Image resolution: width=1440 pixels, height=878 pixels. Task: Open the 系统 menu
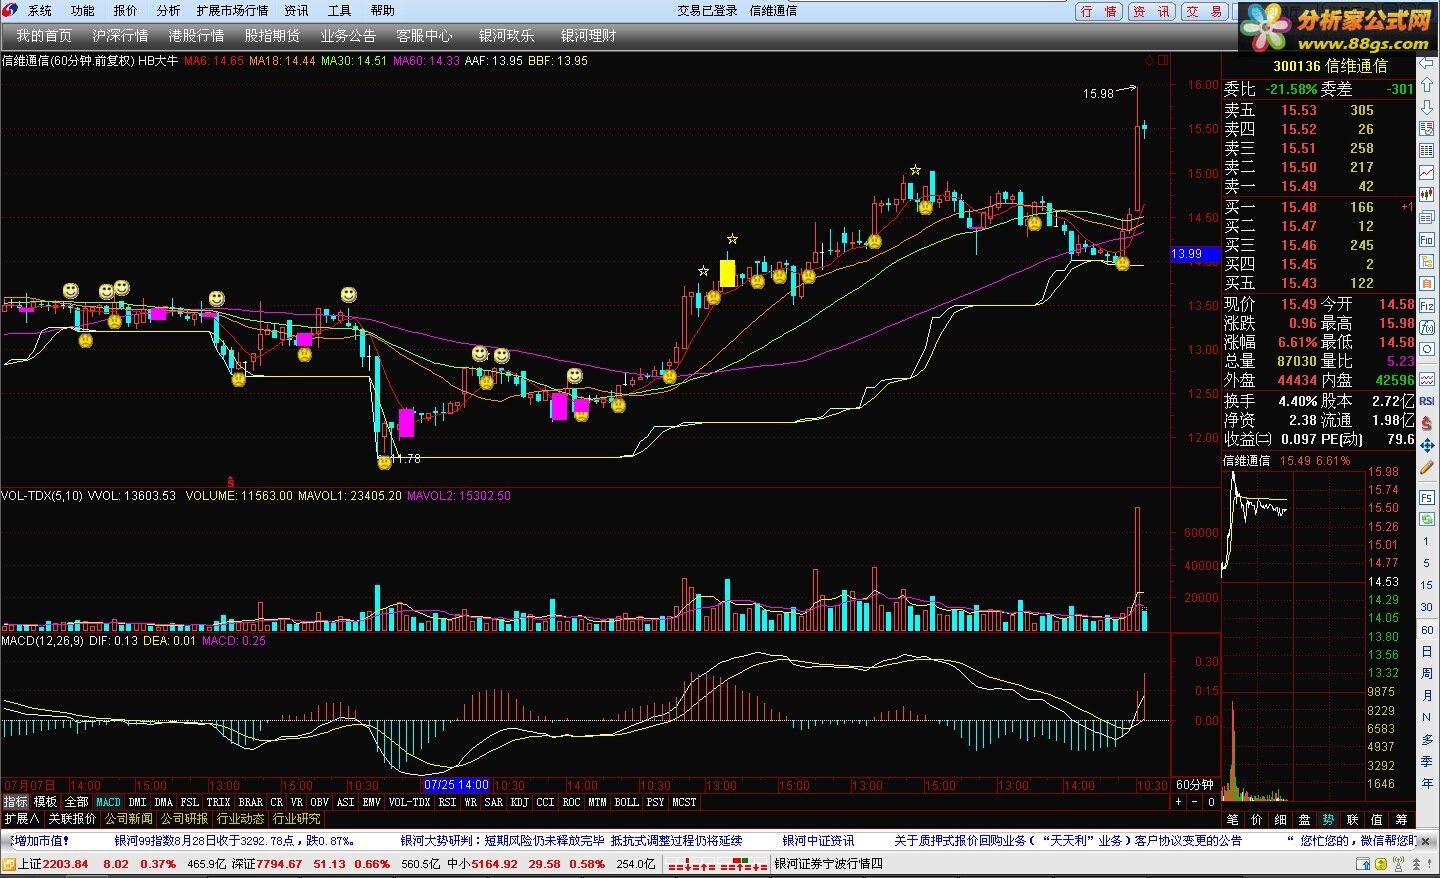point(40,11)
